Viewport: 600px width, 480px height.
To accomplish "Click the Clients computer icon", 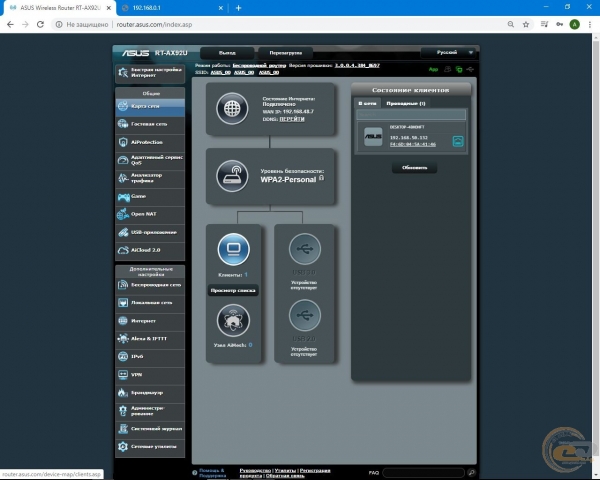I will pyautogui.click(x=233, y=249).
